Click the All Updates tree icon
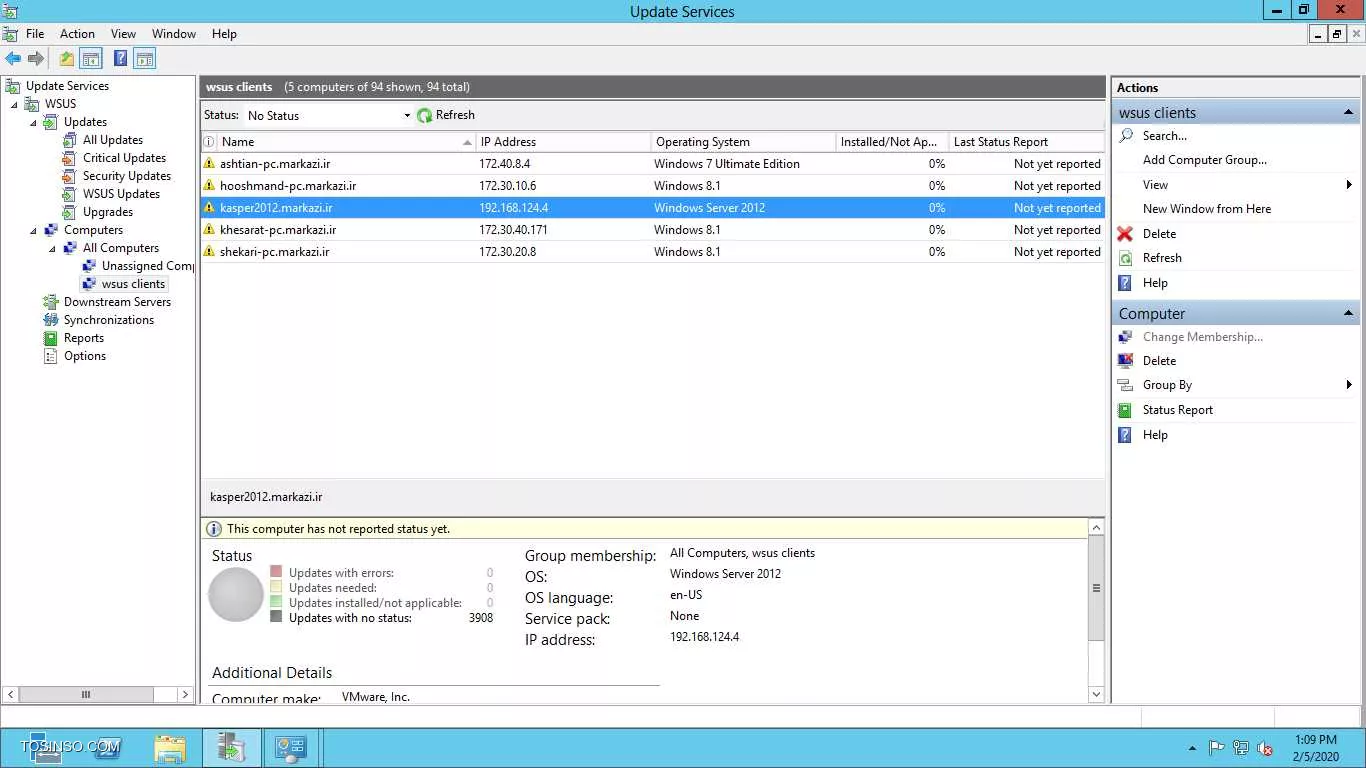This screenshot has height=768, width=1366. tap(69, 140)
